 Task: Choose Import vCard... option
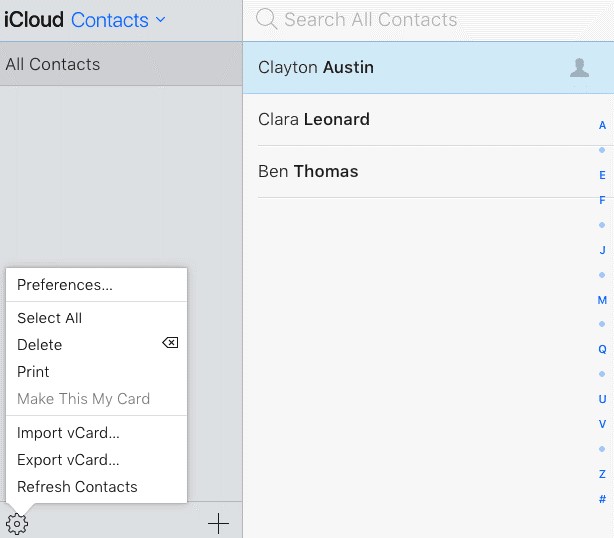click(x=96, y=433)
